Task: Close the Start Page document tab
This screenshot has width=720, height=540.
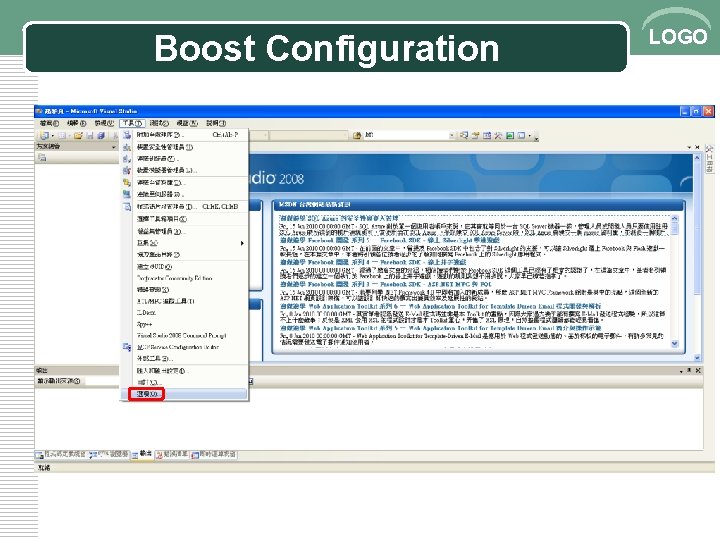Action: tap(698, 147)
